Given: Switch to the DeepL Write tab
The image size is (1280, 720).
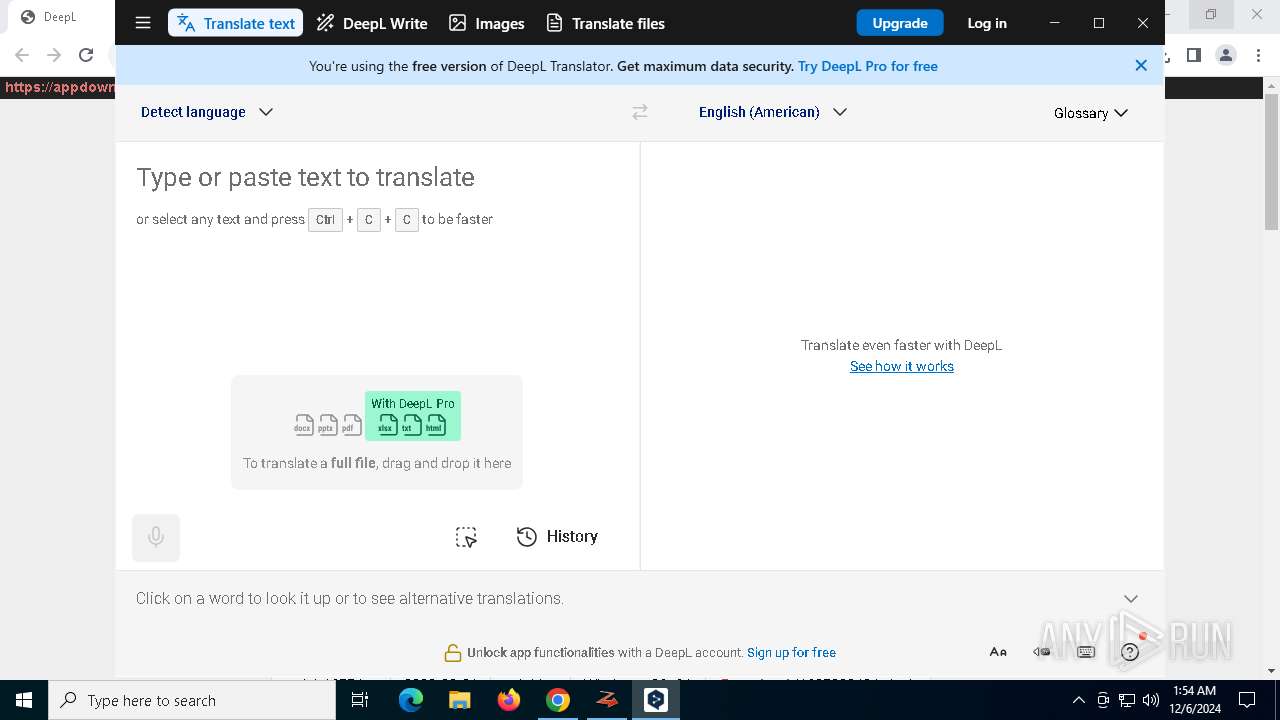Looking at the screenshot, I should point(372,23).
